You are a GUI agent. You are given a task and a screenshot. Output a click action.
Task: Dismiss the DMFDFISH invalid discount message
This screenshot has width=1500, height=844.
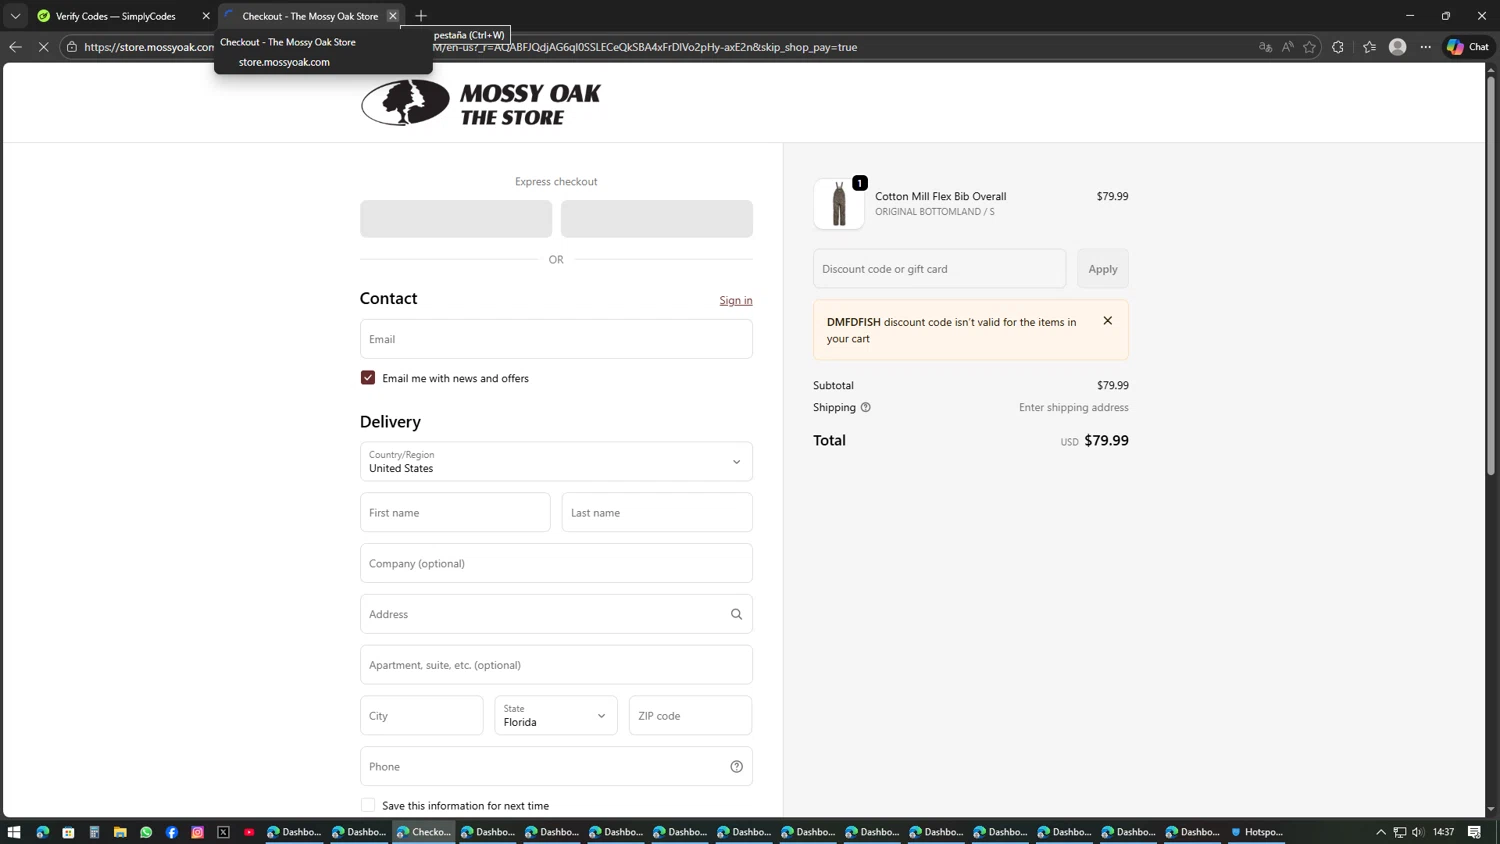(x=1107, y=321)
